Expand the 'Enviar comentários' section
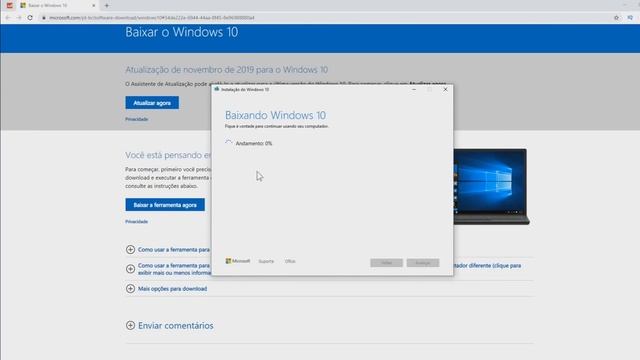640x360 pixels. point(170,326)
